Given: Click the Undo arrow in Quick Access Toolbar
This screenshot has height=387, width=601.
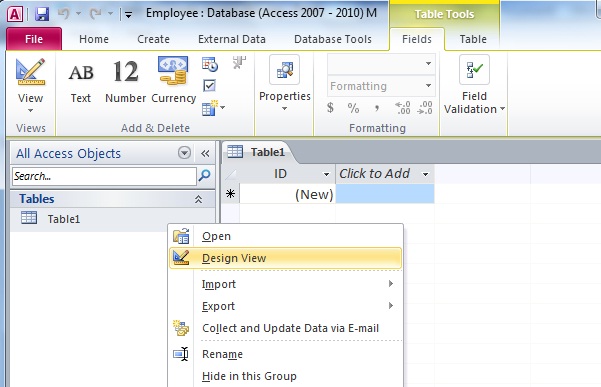Looking at the screenshot, I should [64, 14].
